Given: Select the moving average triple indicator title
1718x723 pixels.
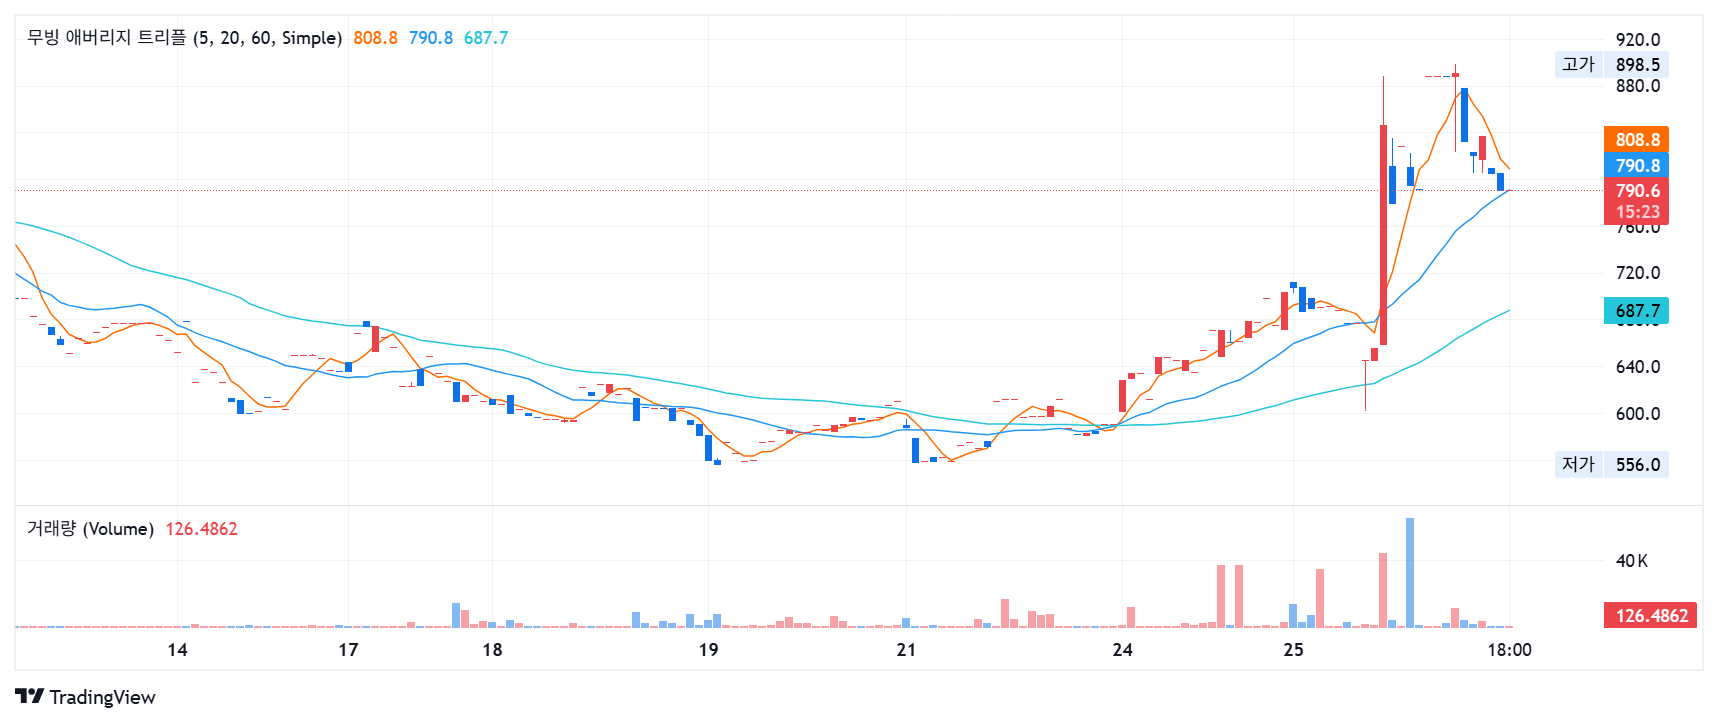Looking at the screenshot, I should pyautogui.click(x=184, y=38).
